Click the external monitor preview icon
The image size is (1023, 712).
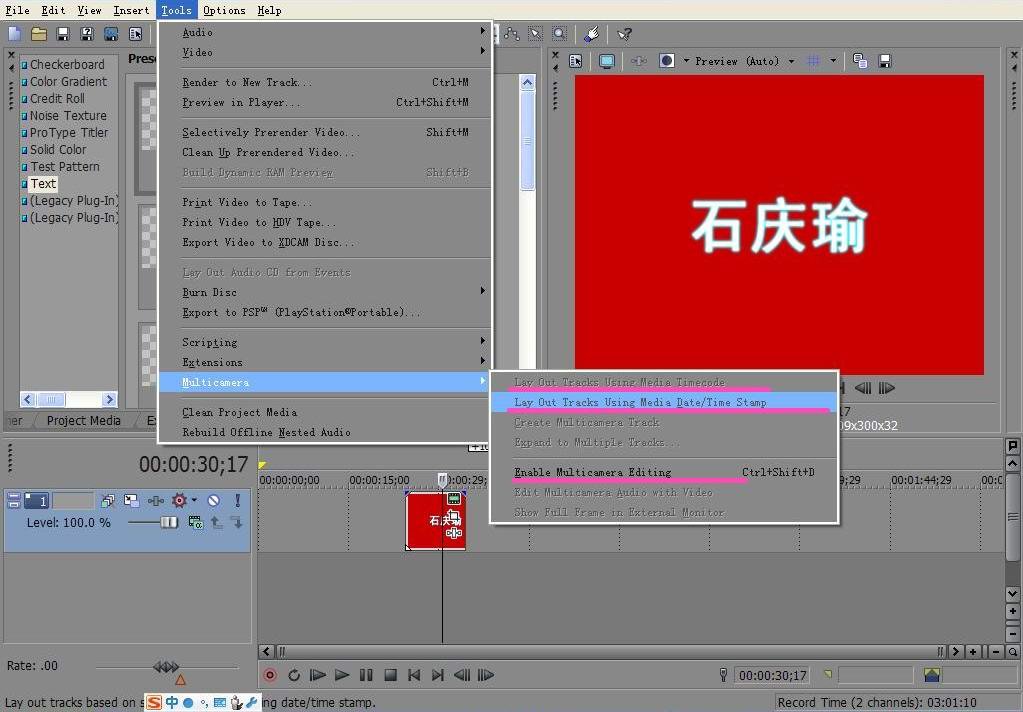[x=606, y=61]
